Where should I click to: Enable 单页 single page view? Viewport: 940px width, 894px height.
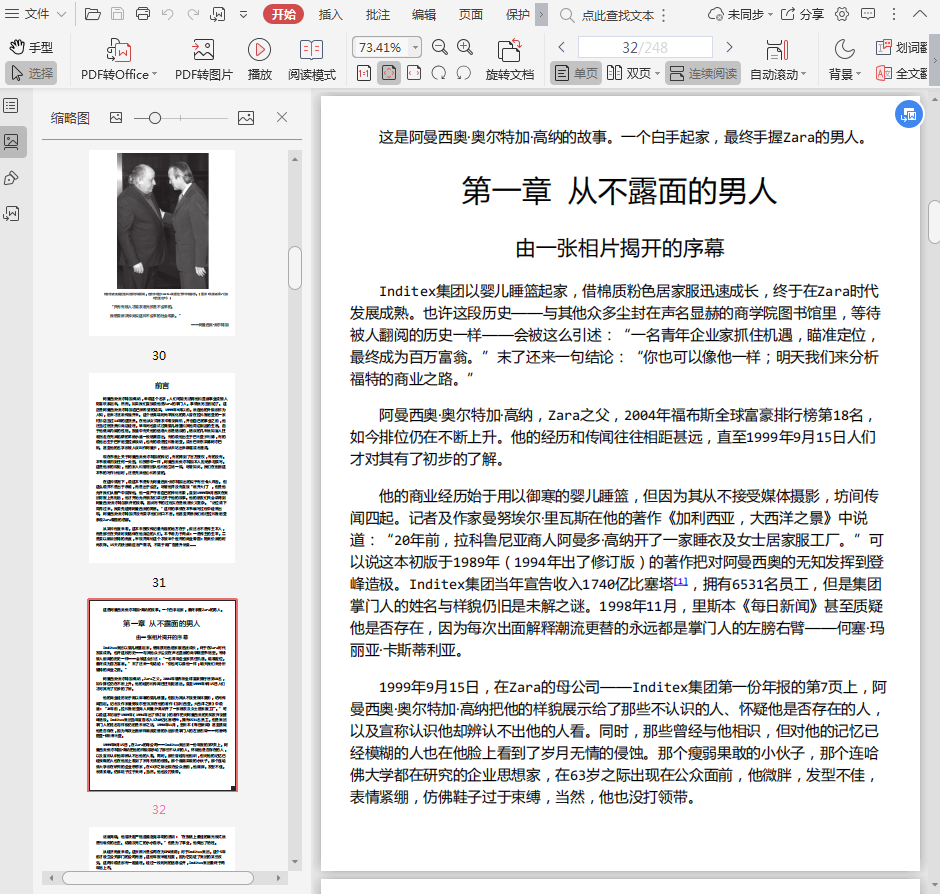point(575,73)
